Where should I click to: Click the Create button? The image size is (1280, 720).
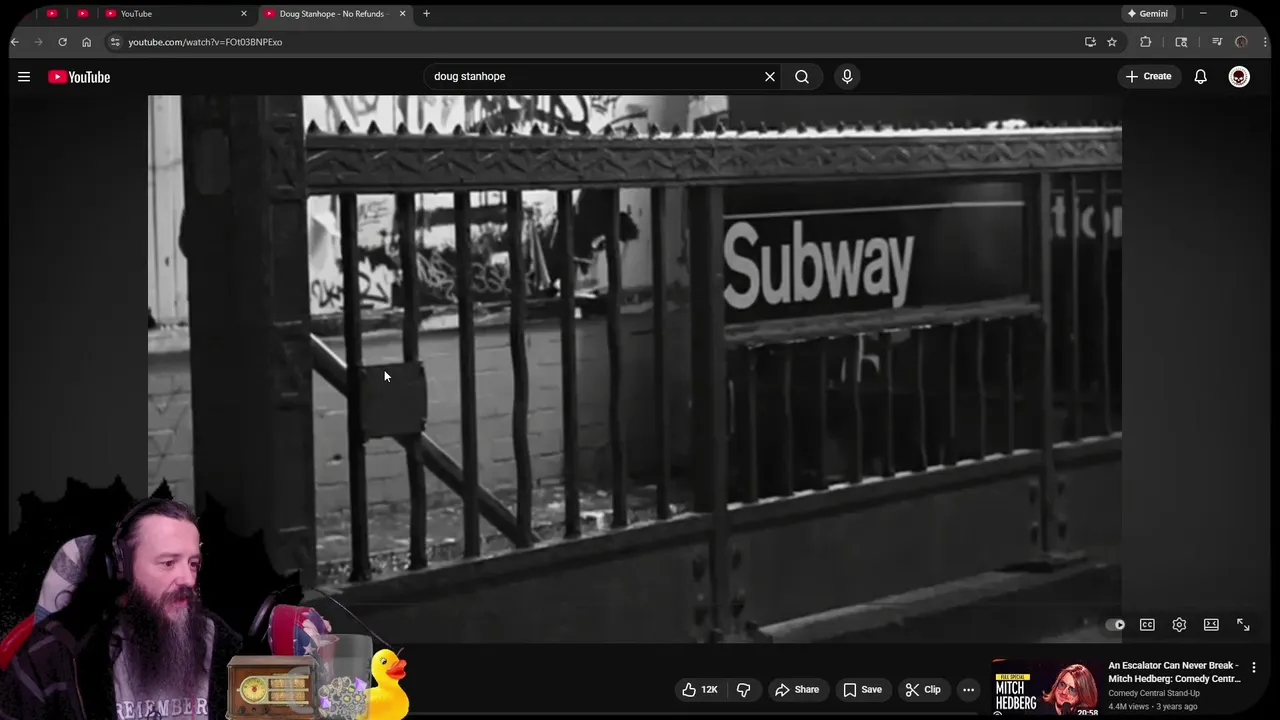(1148, 76)
